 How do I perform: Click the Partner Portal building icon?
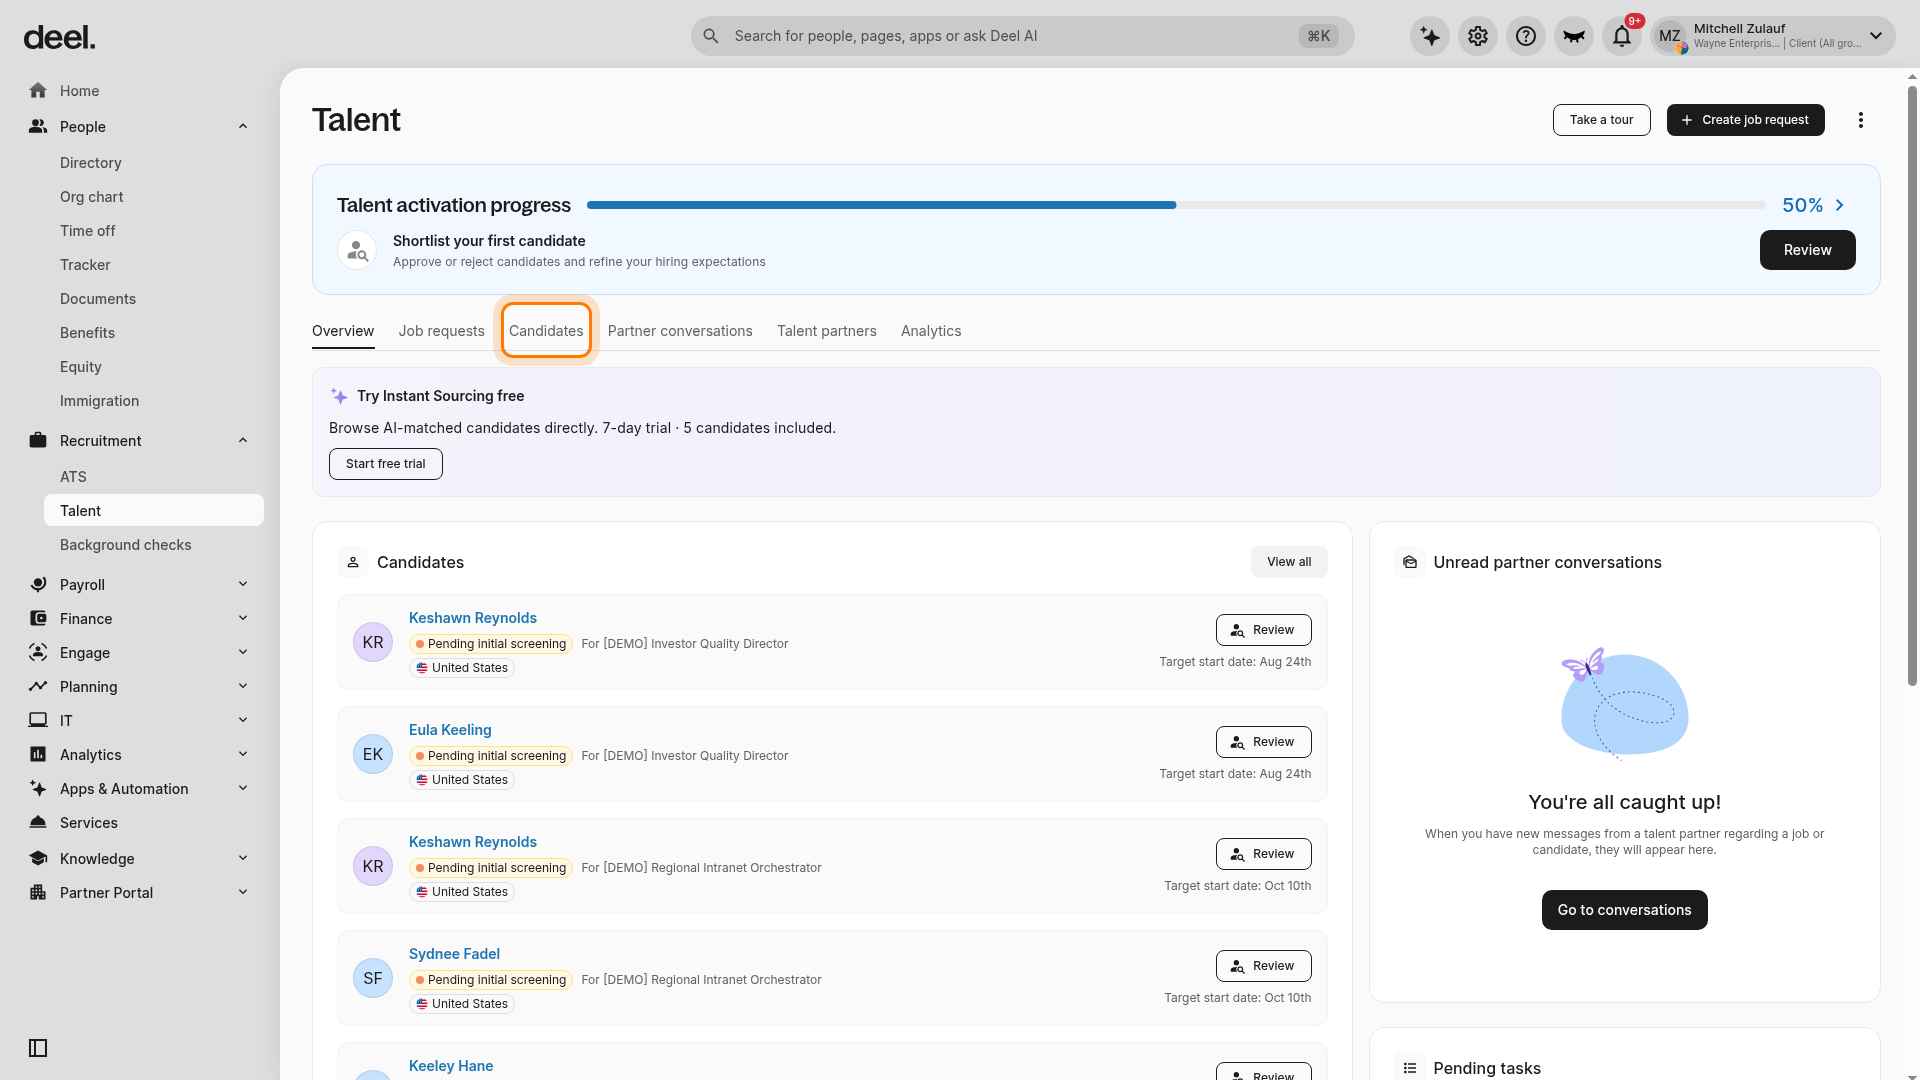pyautogui.click(x=38, y=893)
